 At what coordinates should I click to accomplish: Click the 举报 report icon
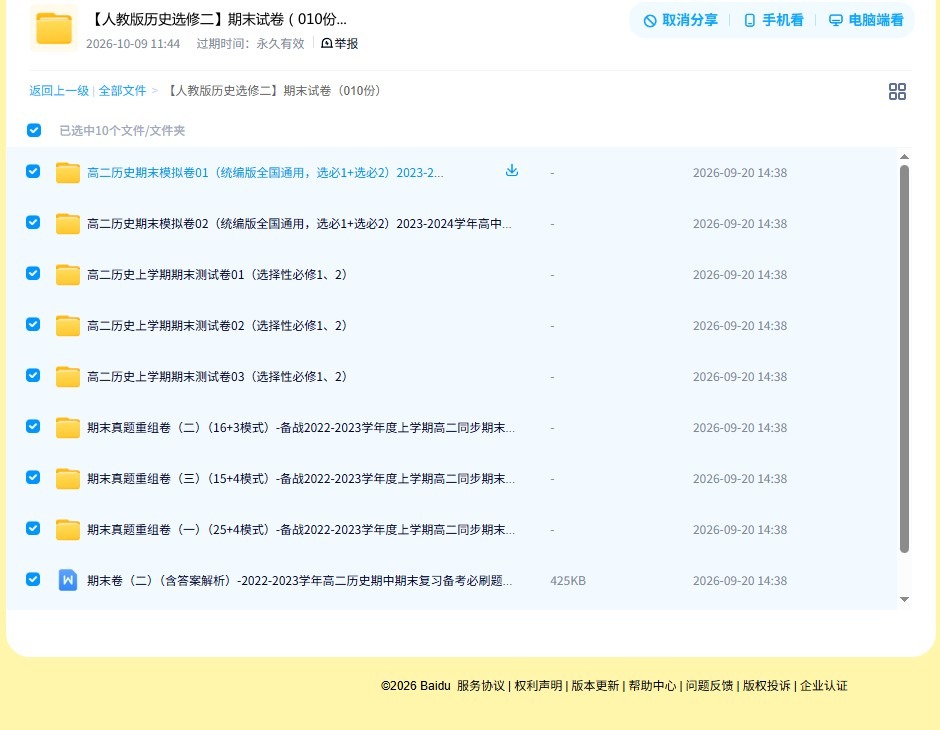tap(327, 43)
